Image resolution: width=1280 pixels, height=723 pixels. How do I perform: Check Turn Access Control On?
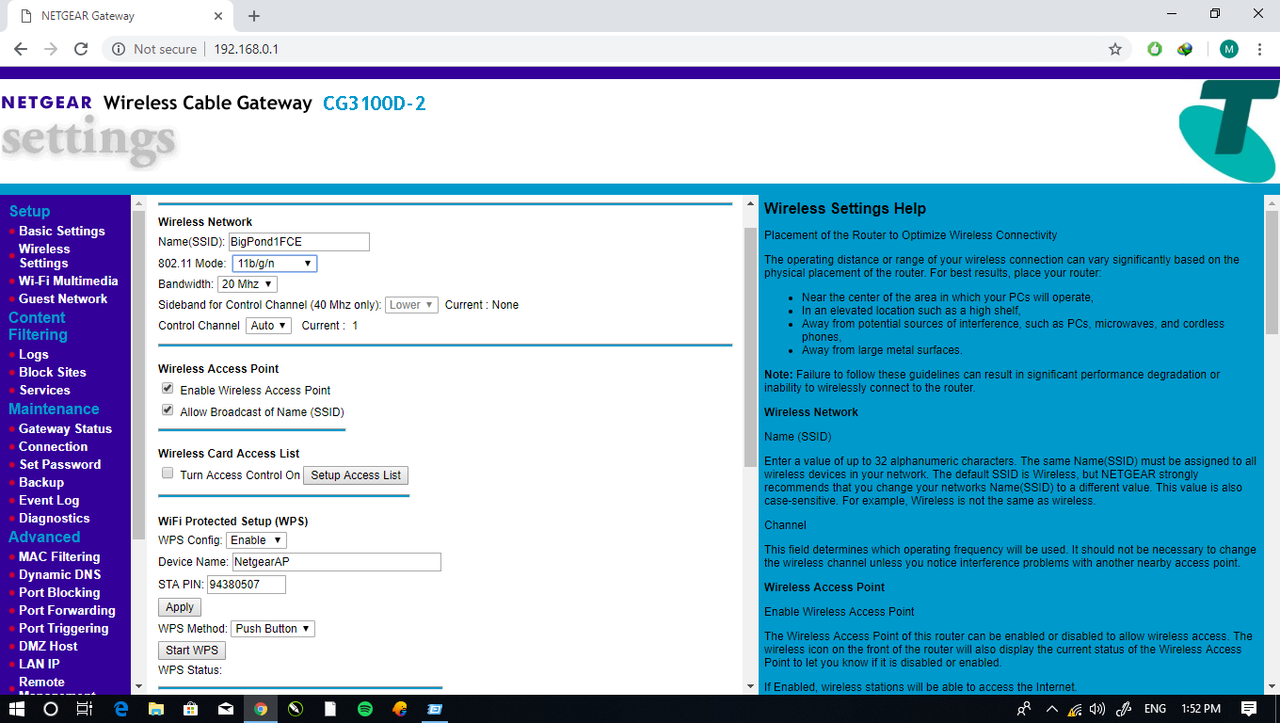(x=168, y=474)
